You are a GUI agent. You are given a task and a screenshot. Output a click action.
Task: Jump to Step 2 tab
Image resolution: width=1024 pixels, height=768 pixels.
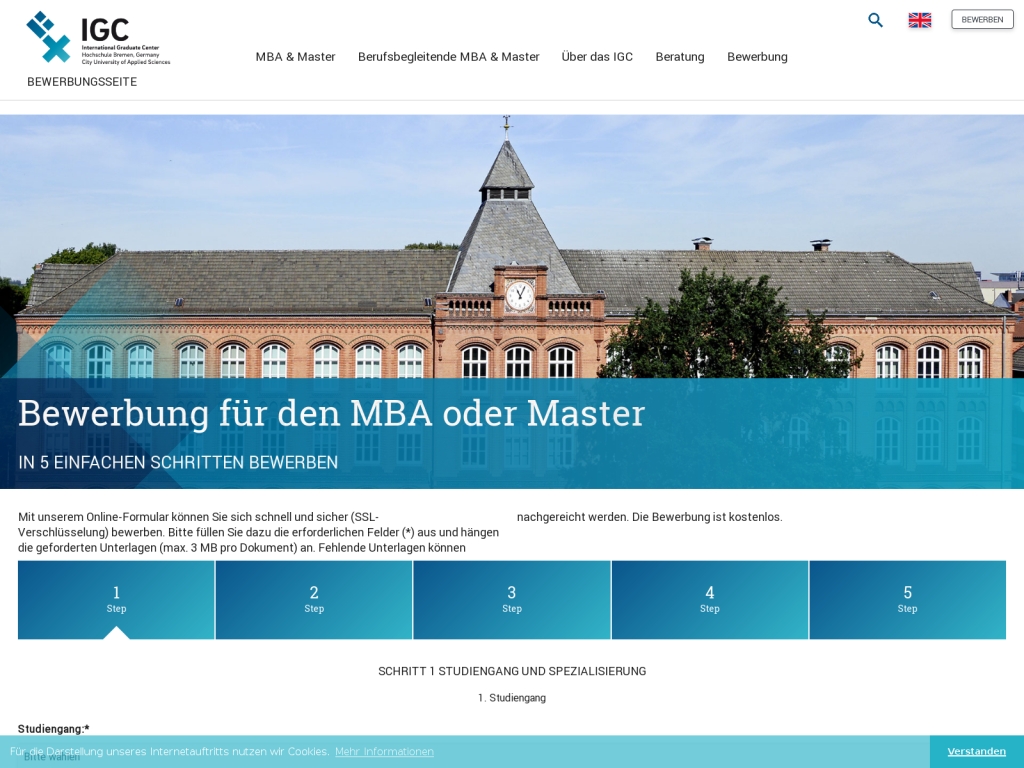(x=314, y=599)
